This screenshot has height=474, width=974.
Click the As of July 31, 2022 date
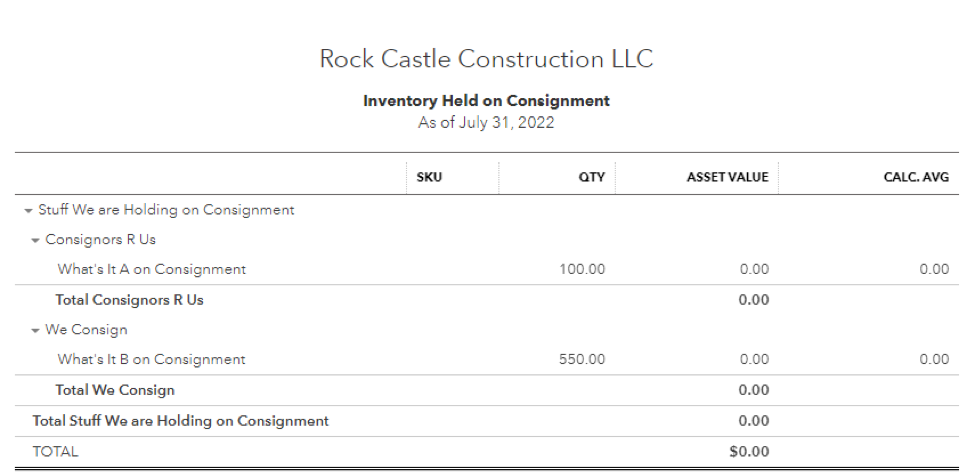pos(486,123)
